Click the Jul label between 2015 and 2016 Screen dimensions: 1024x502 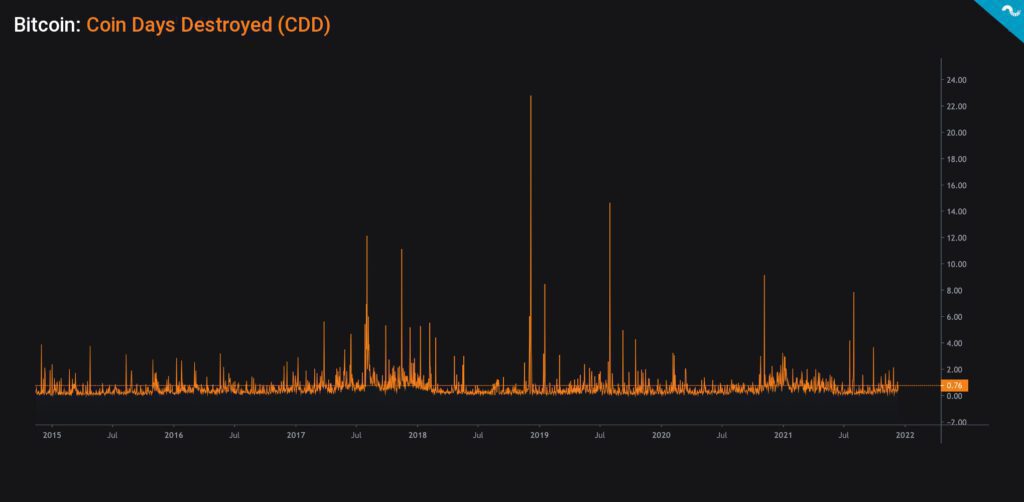point(112,435)
